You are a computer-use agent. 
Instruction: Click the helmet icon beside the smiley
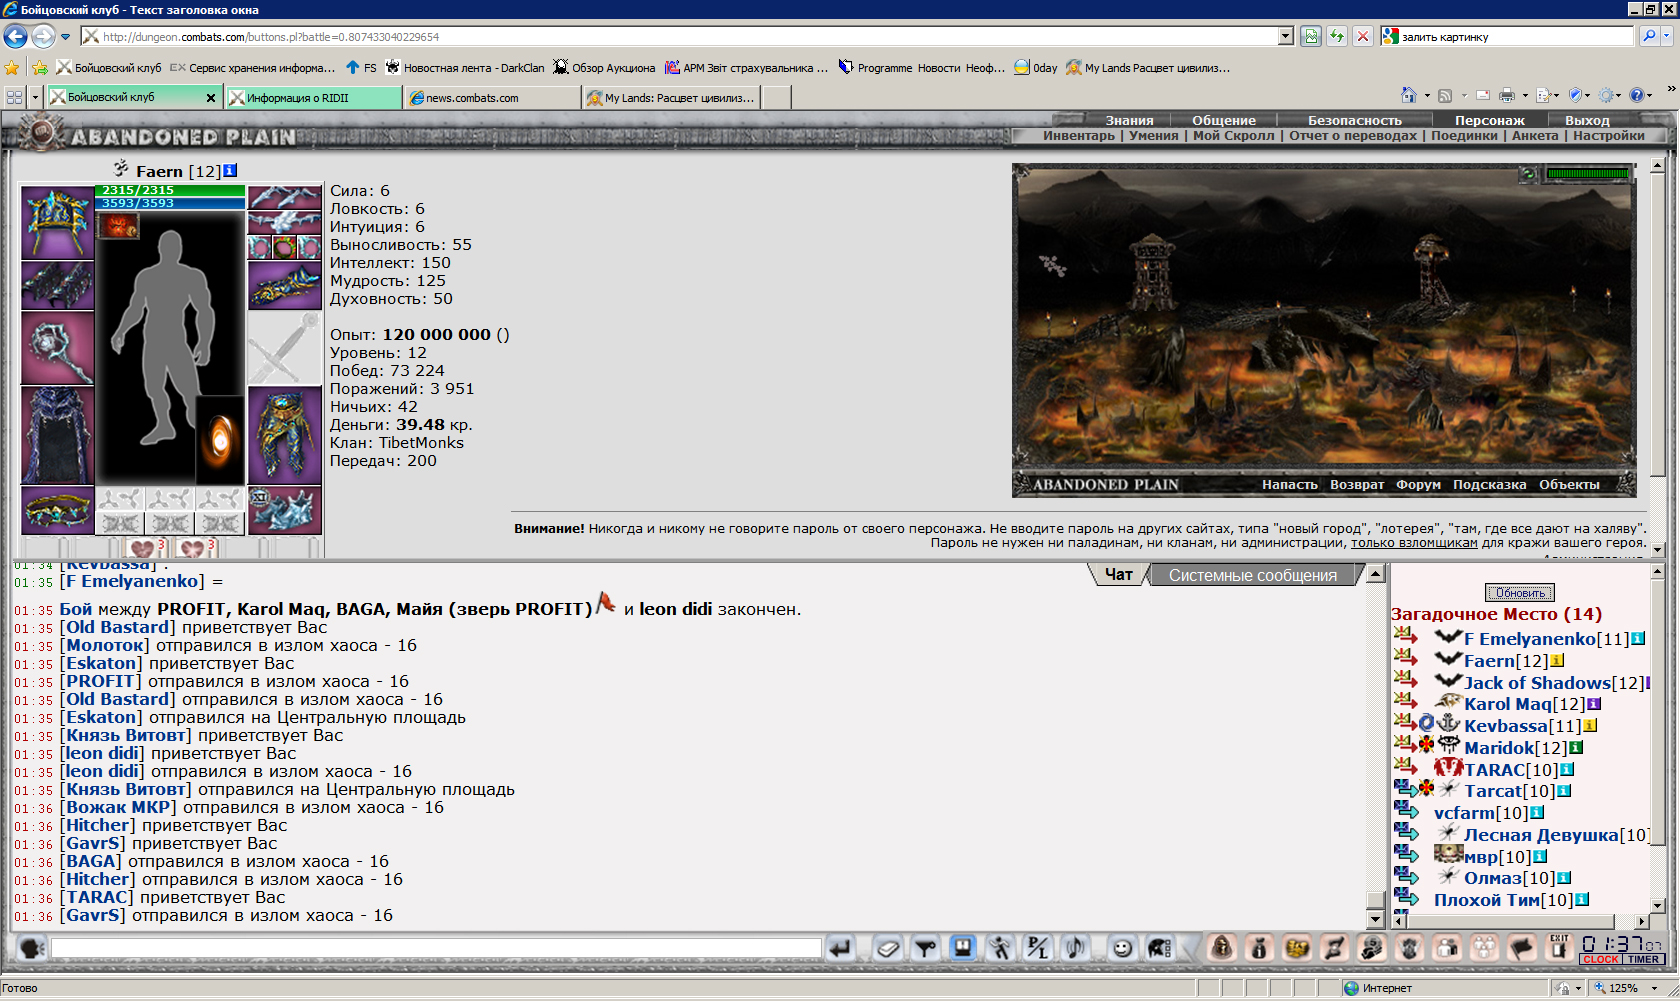(1160, 947)
